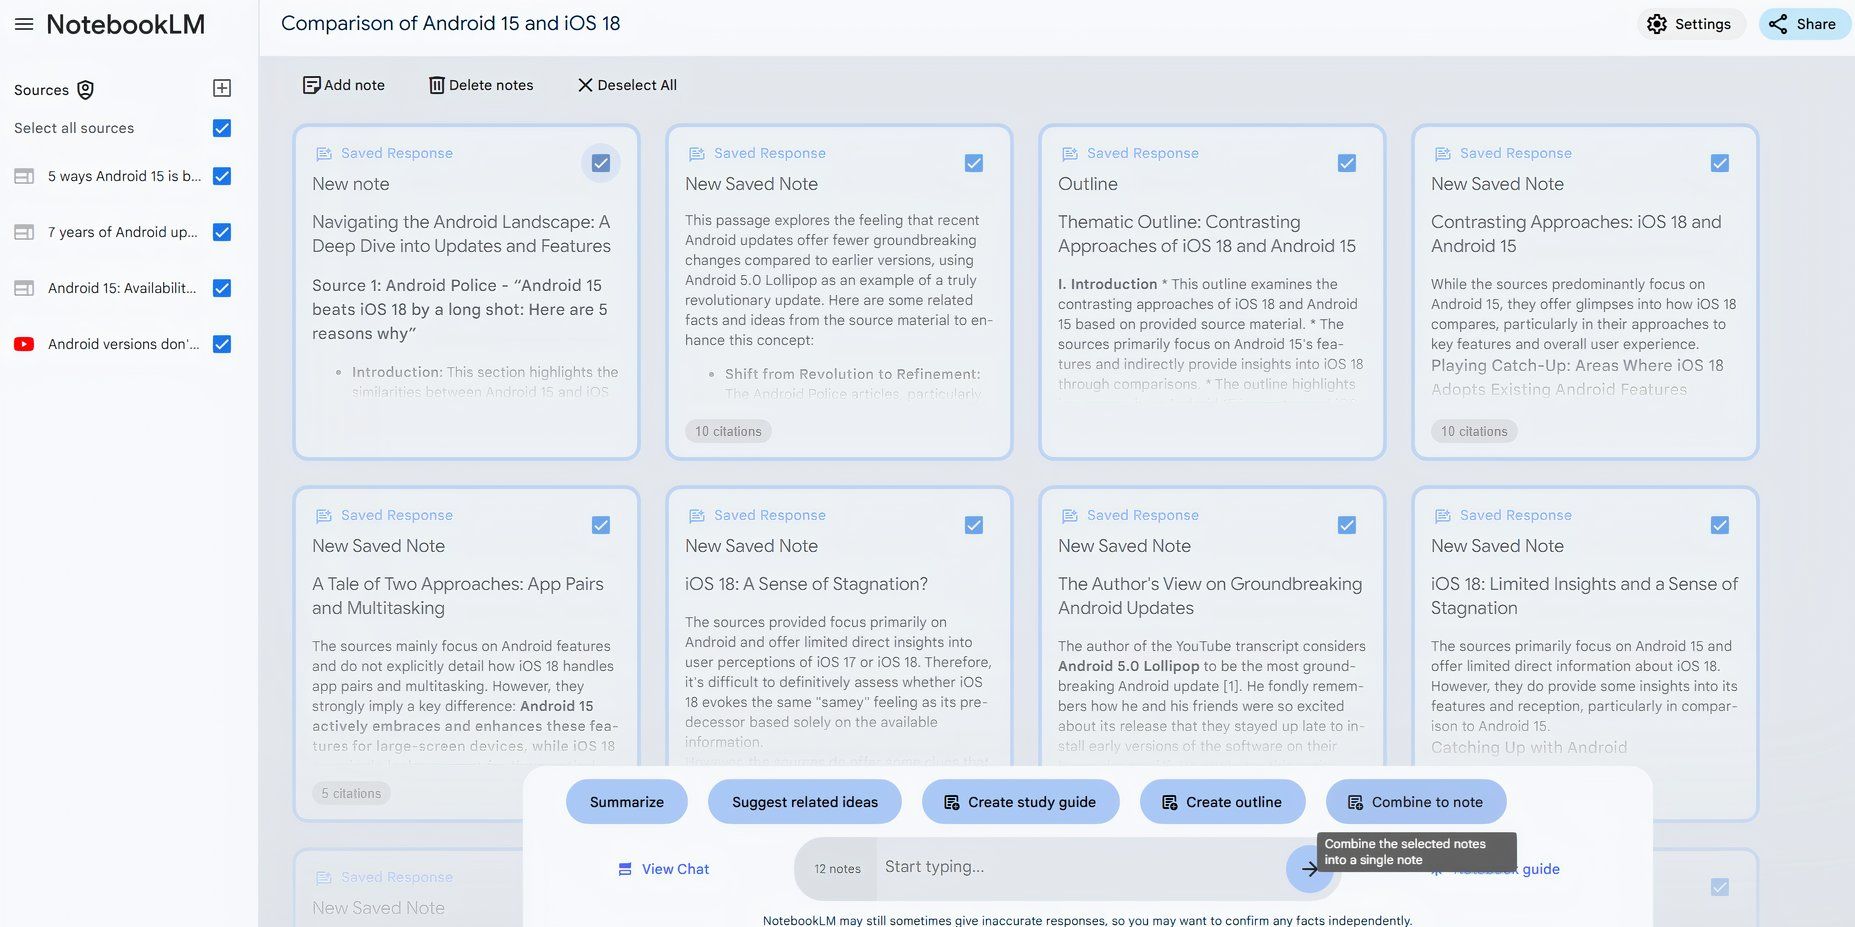Screen dimensions: 1855x927
Task: Click the '10 citations' chip on Contrasting Approaches card
Action: click(1474, 432)
